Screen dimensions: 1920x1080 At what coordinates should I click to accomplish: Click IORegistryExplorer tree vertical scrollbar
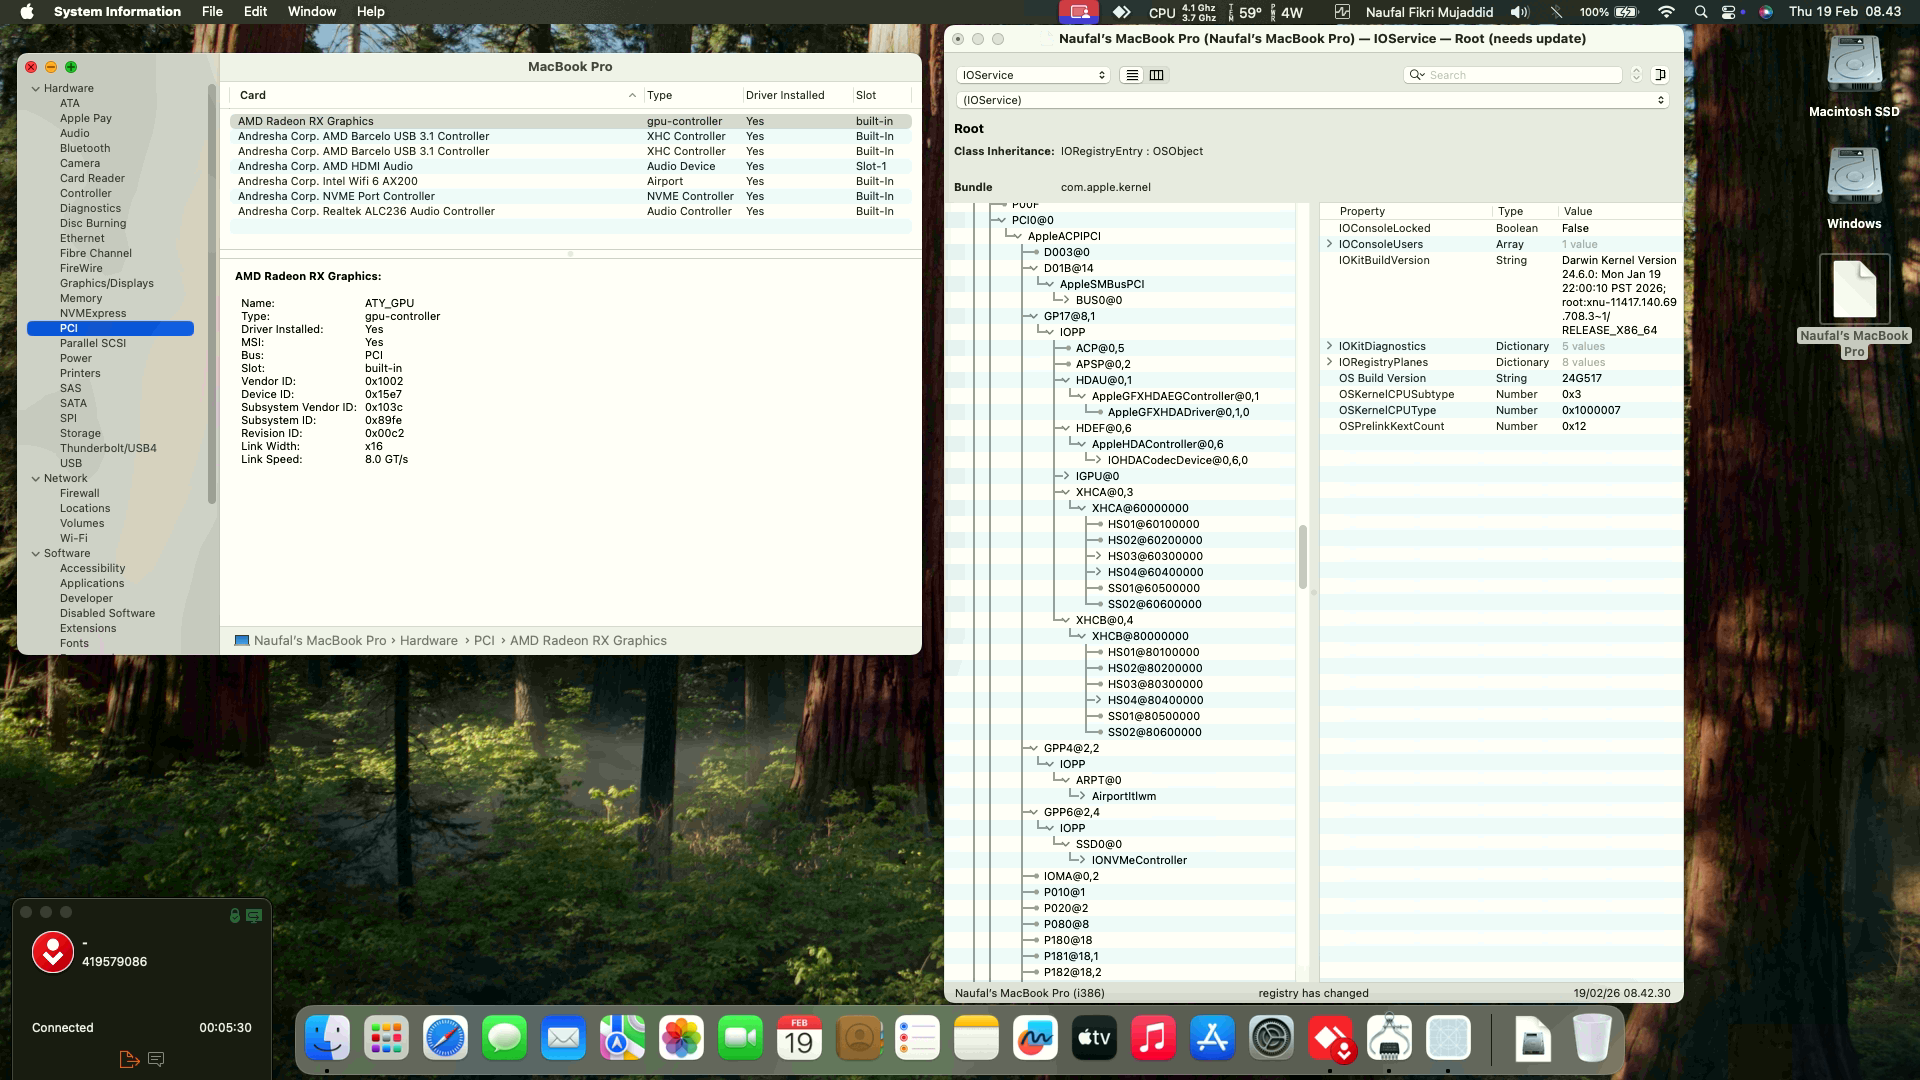pyautogui.click(x=1302, y=557)
